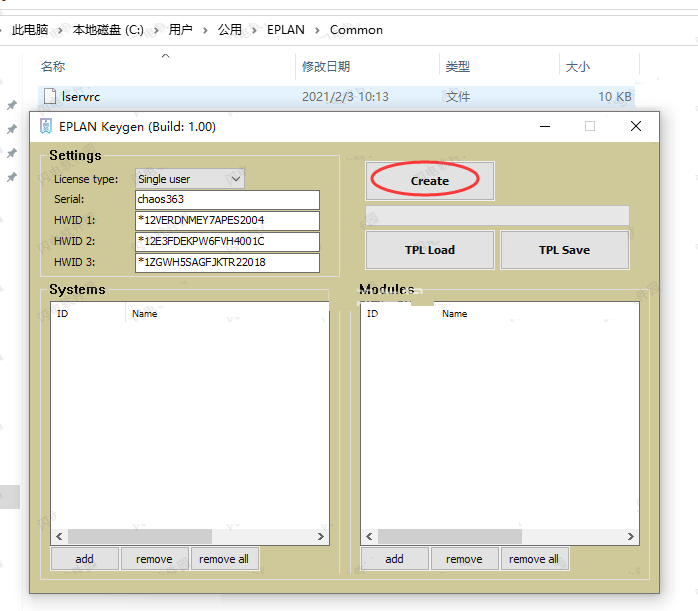
Task: Click the Systems horizontal scrollbar thumb
Action: tap(140, 536)
